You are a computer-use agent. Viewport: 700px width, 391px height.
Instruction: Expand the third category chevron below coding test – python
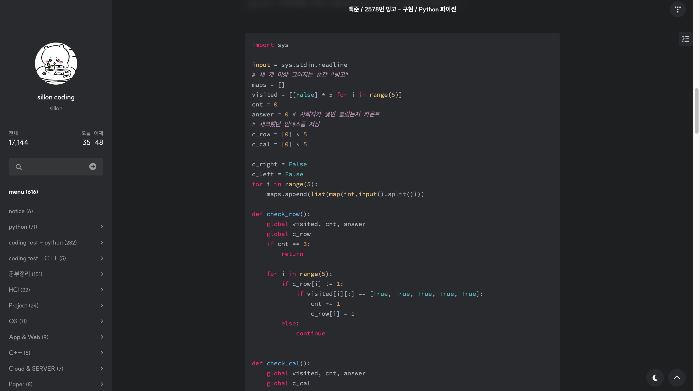point(102,258)
